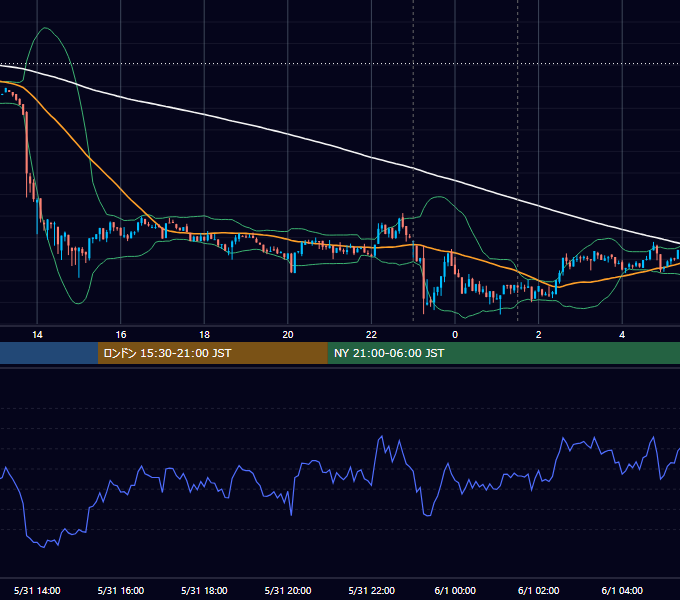680x600 pixels.
Task: Click the 14 hour label on price chart
Action: [37, 335]
